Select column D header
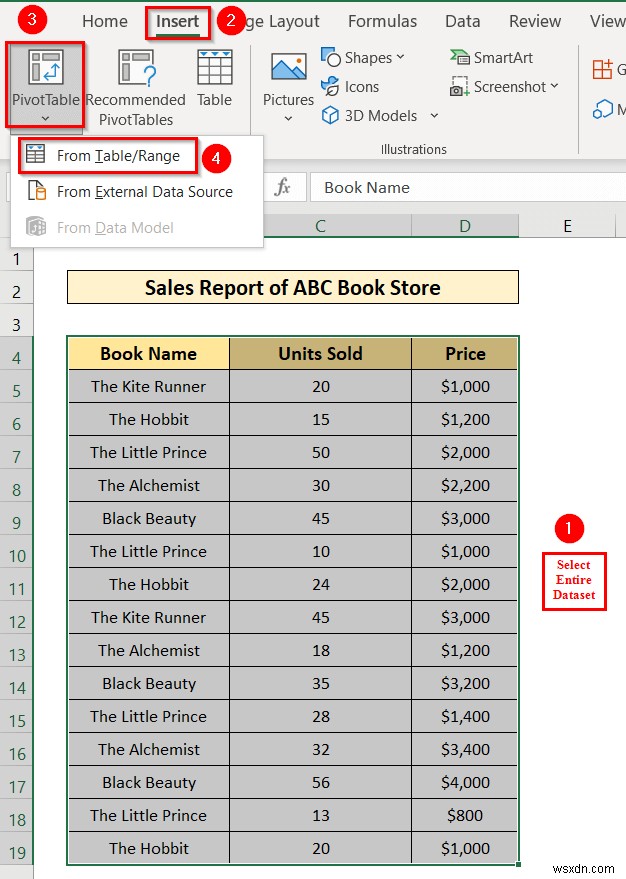 [x=465, y=226]
